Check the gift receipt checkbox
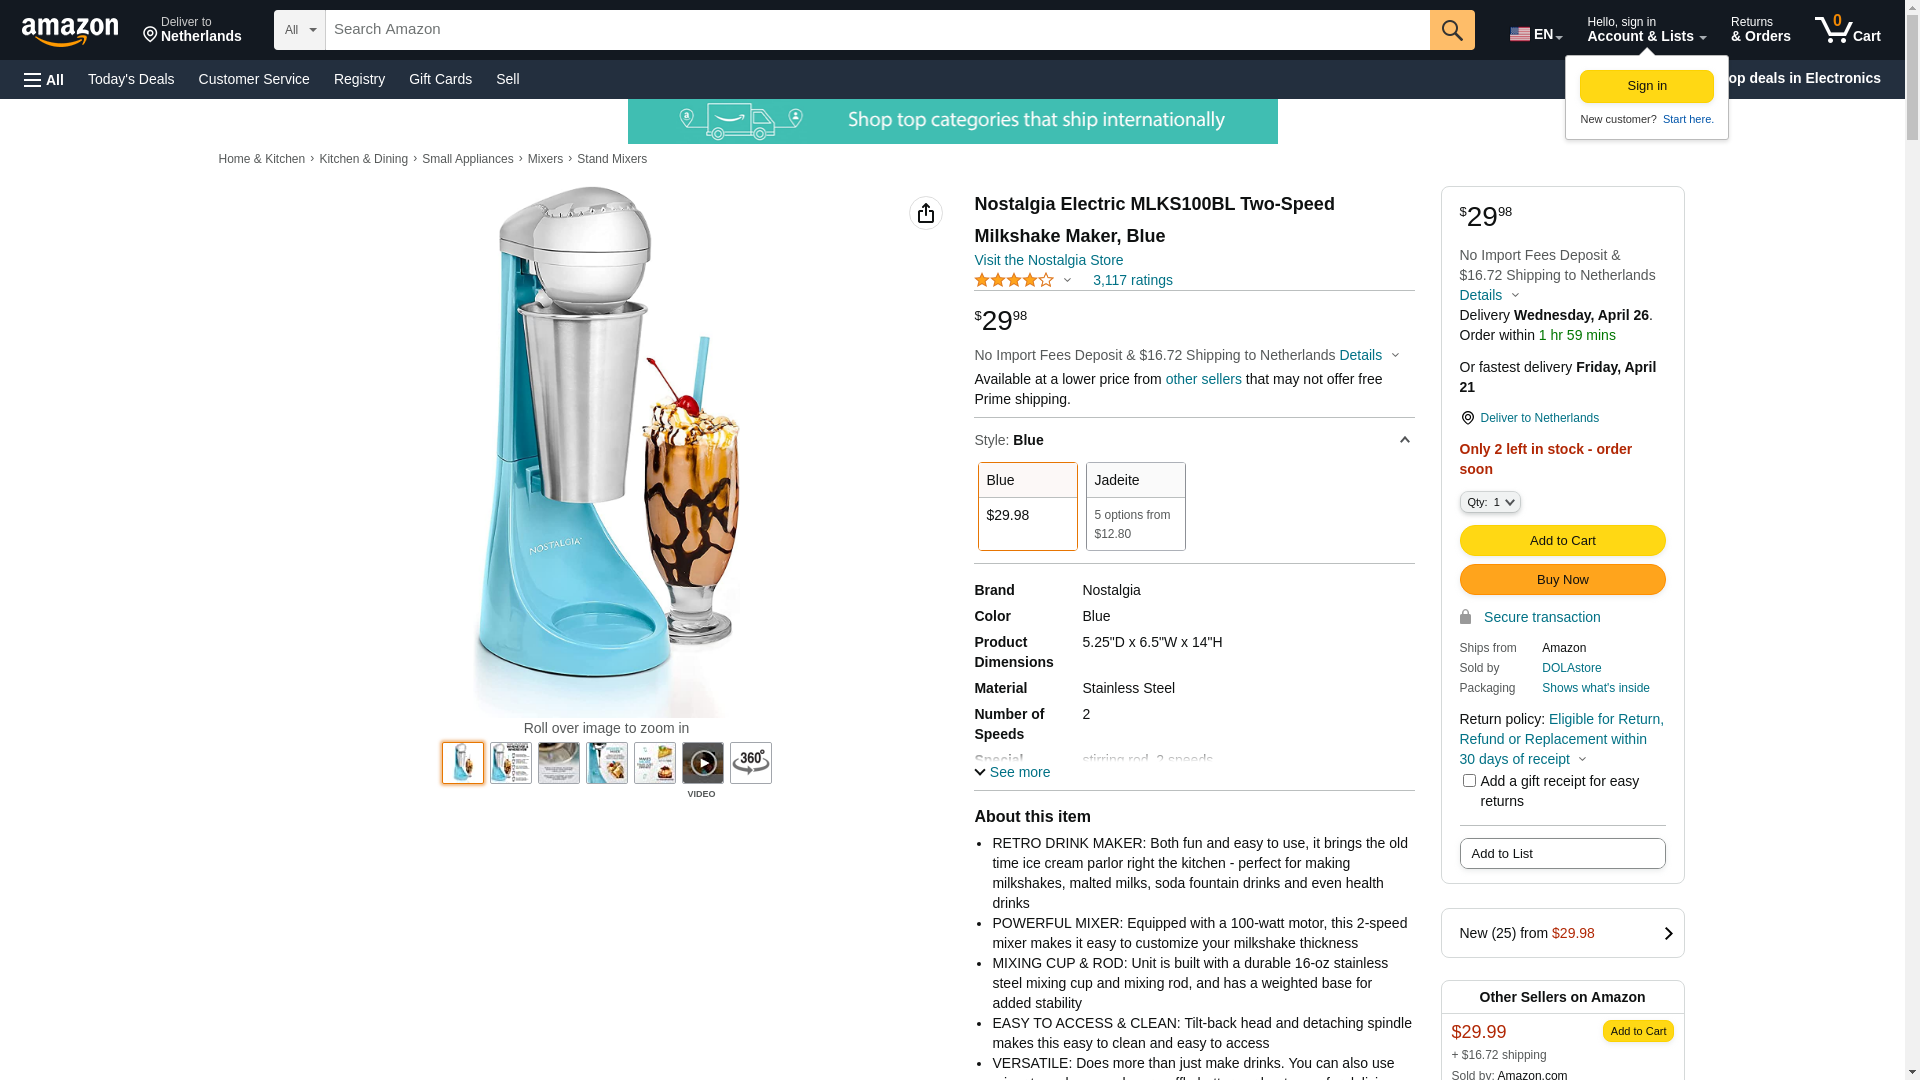This screenshot has height=1080, width=1920. click(1469, 780)
